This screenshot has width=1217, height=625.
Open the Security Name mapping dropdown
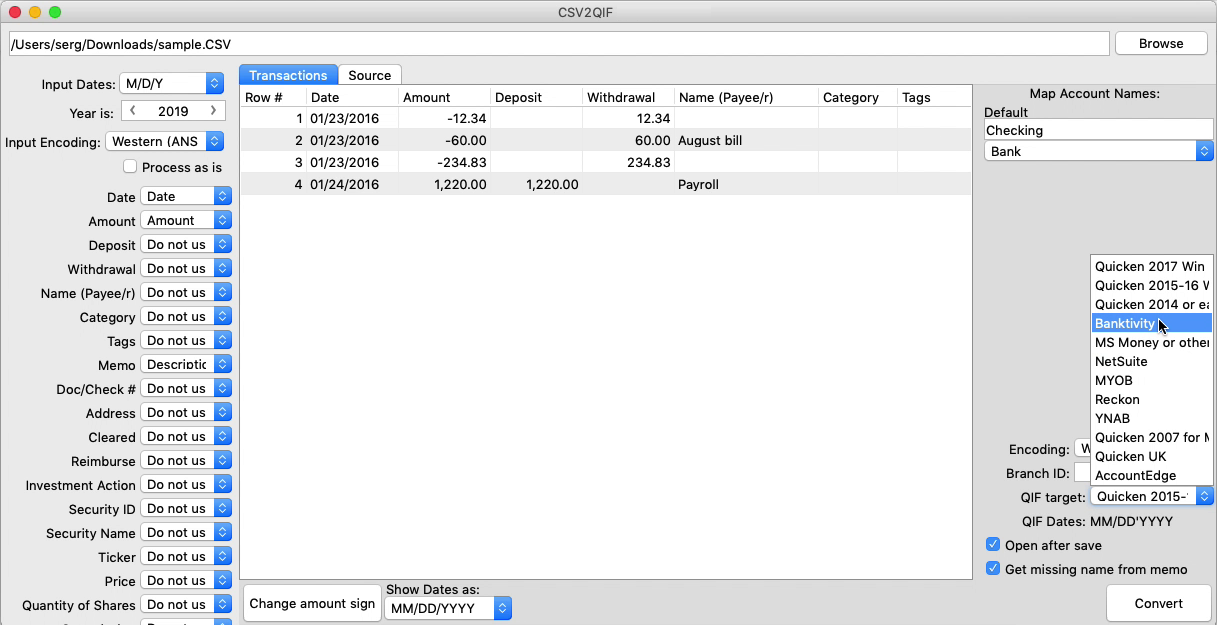point(186,533)
